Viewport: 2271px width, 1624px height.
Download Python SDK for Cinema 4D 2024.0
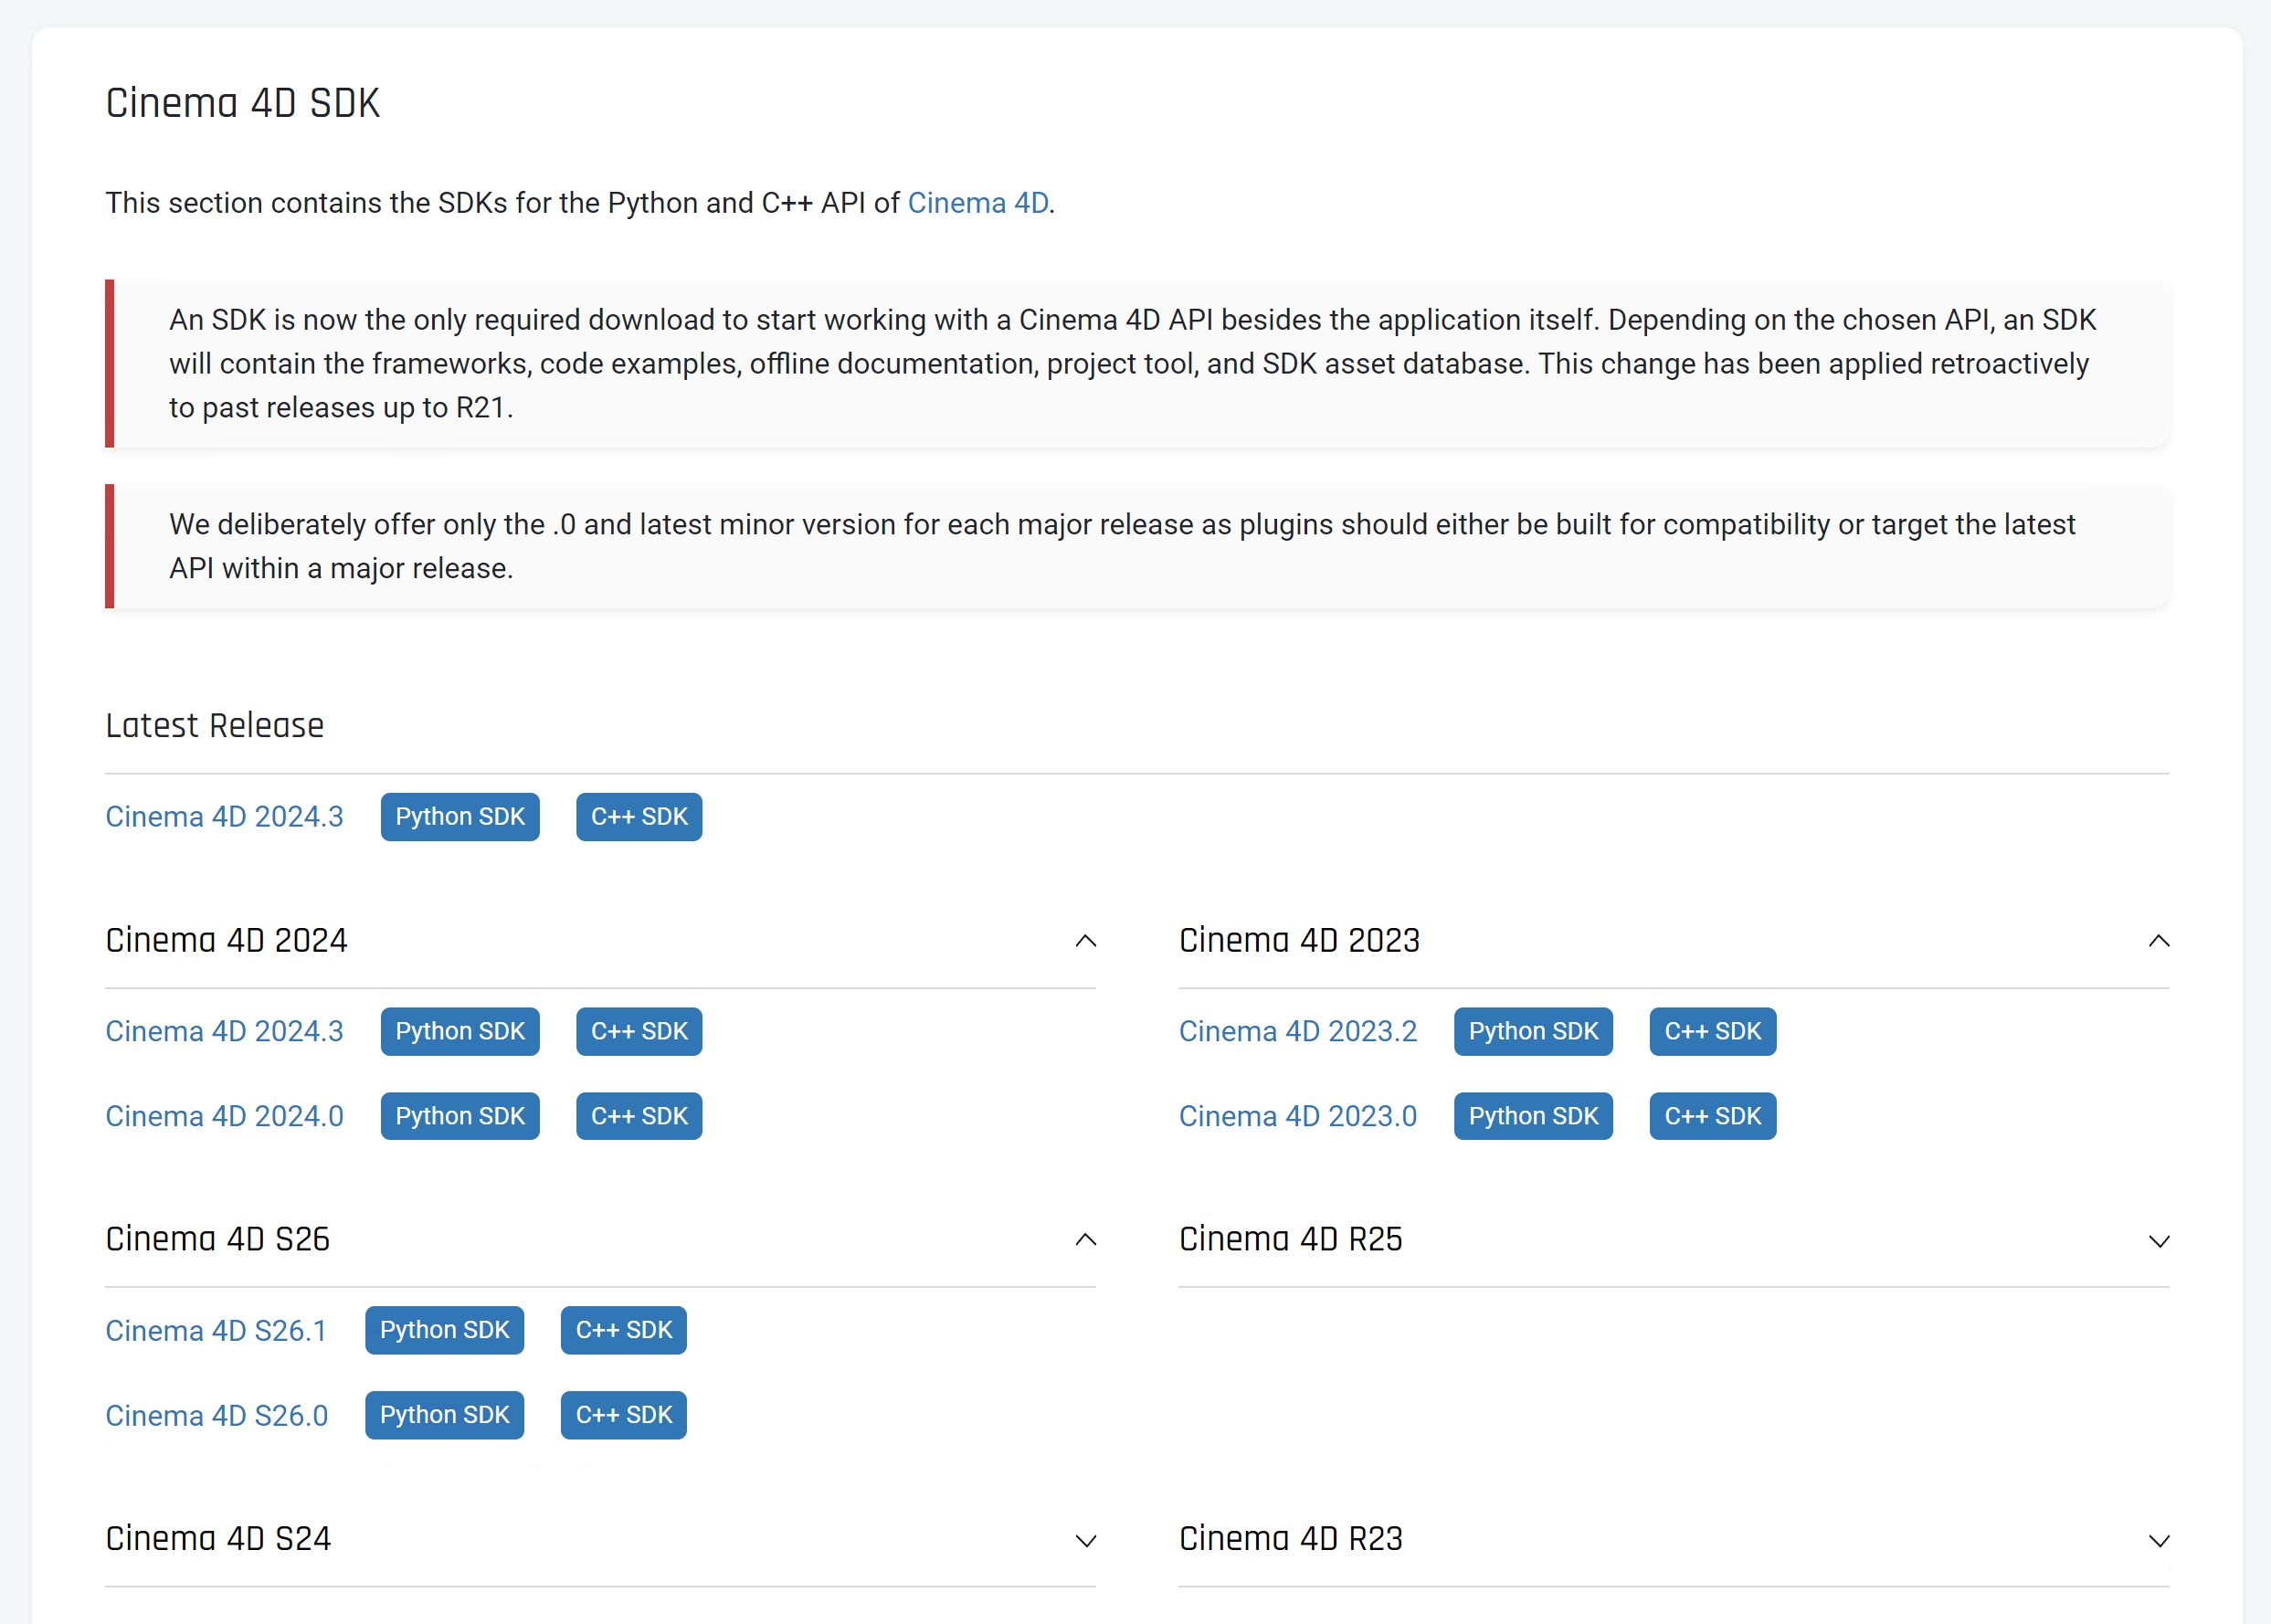click(x=460, y=1116)
